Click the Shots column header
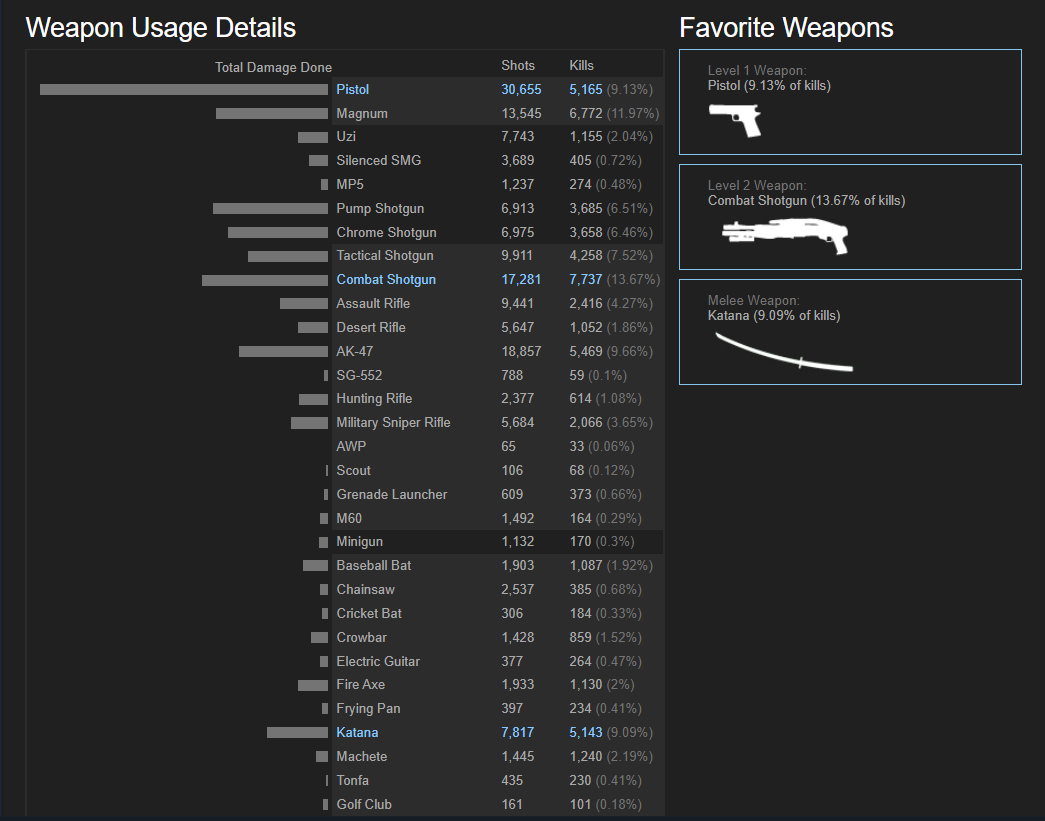Screen dimensions: 1045x821 click(518, 66)
